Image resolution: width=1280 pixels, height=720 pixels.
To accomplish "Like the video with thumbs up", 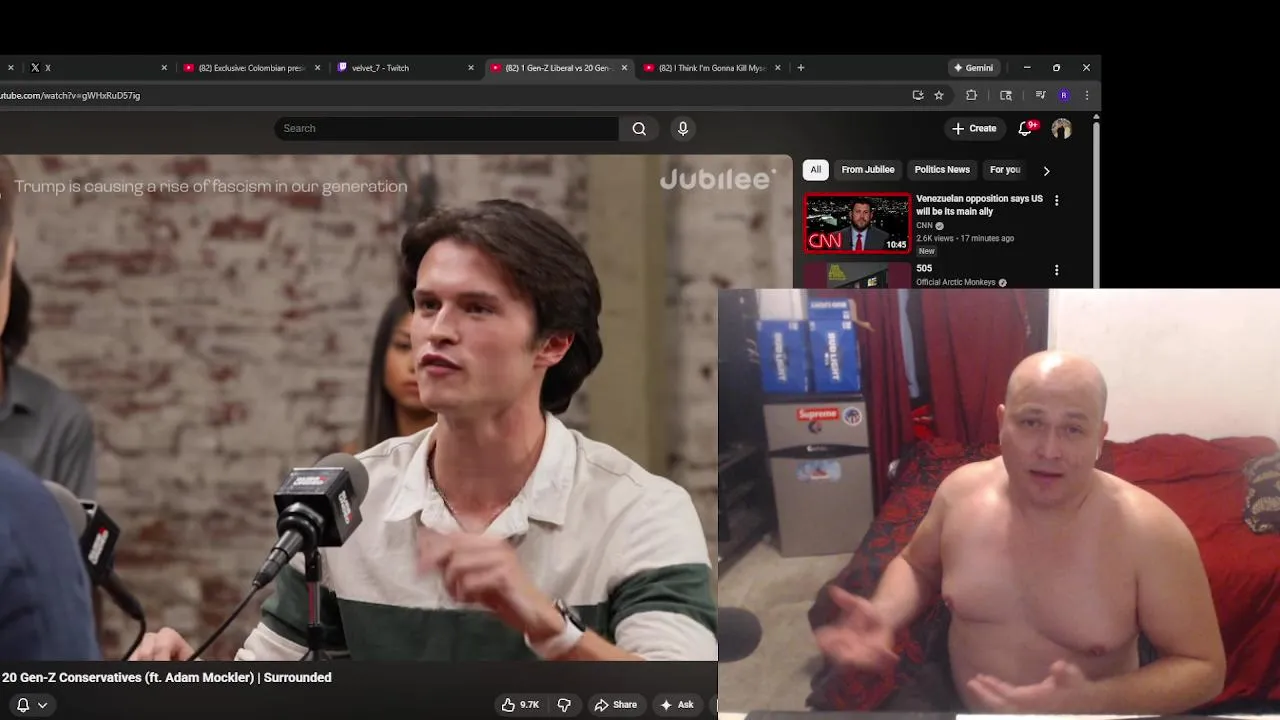I will point(520,705).
